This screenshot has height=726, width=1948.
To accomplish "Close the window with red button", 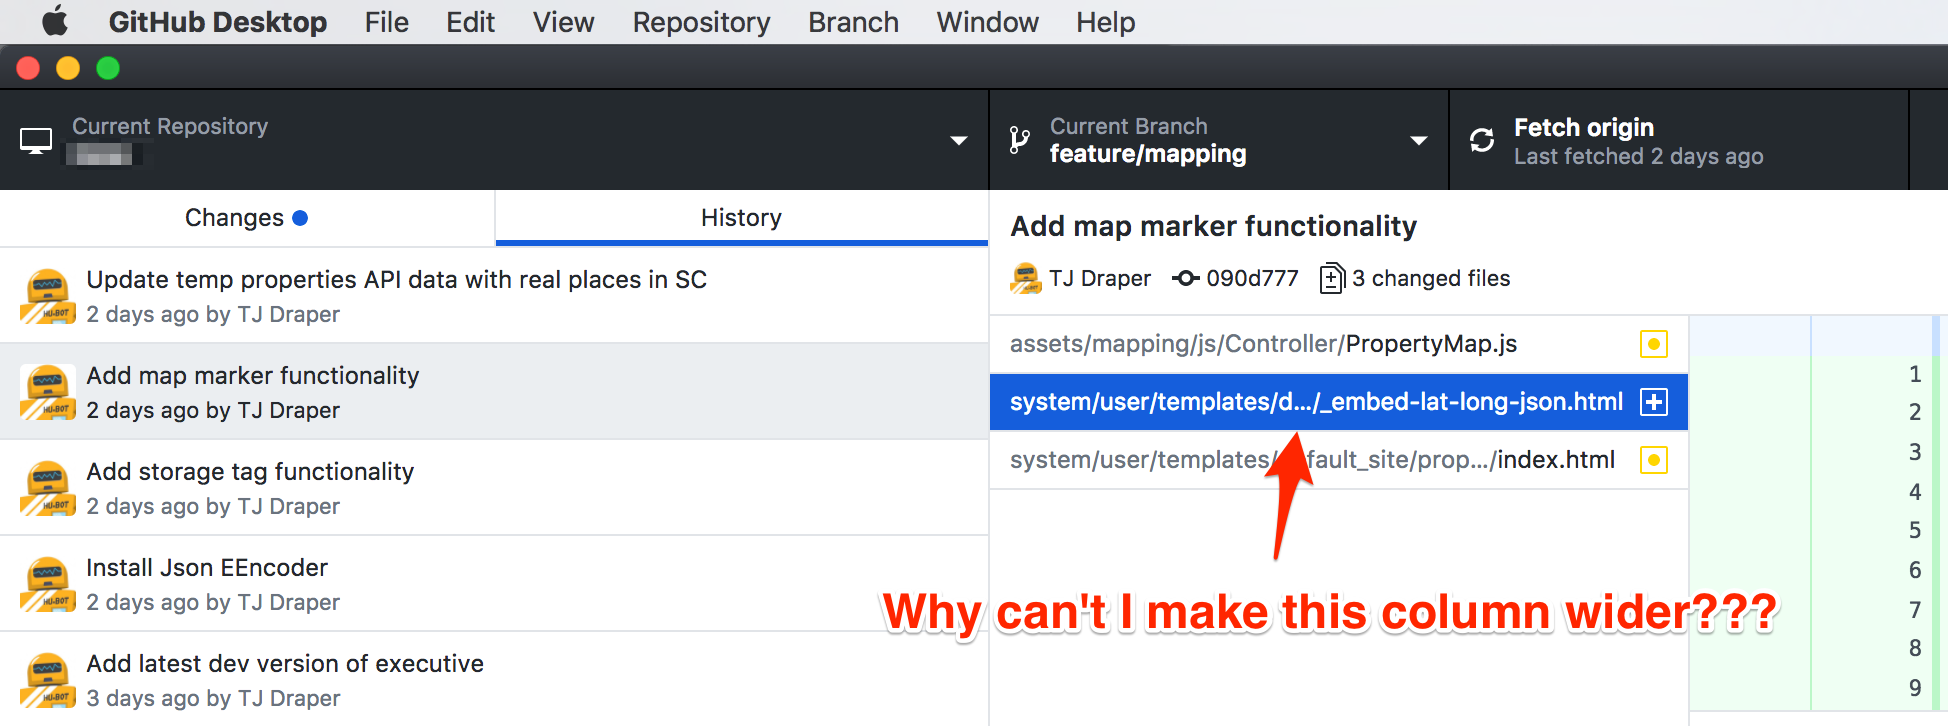I will click(x=28, y=68).
